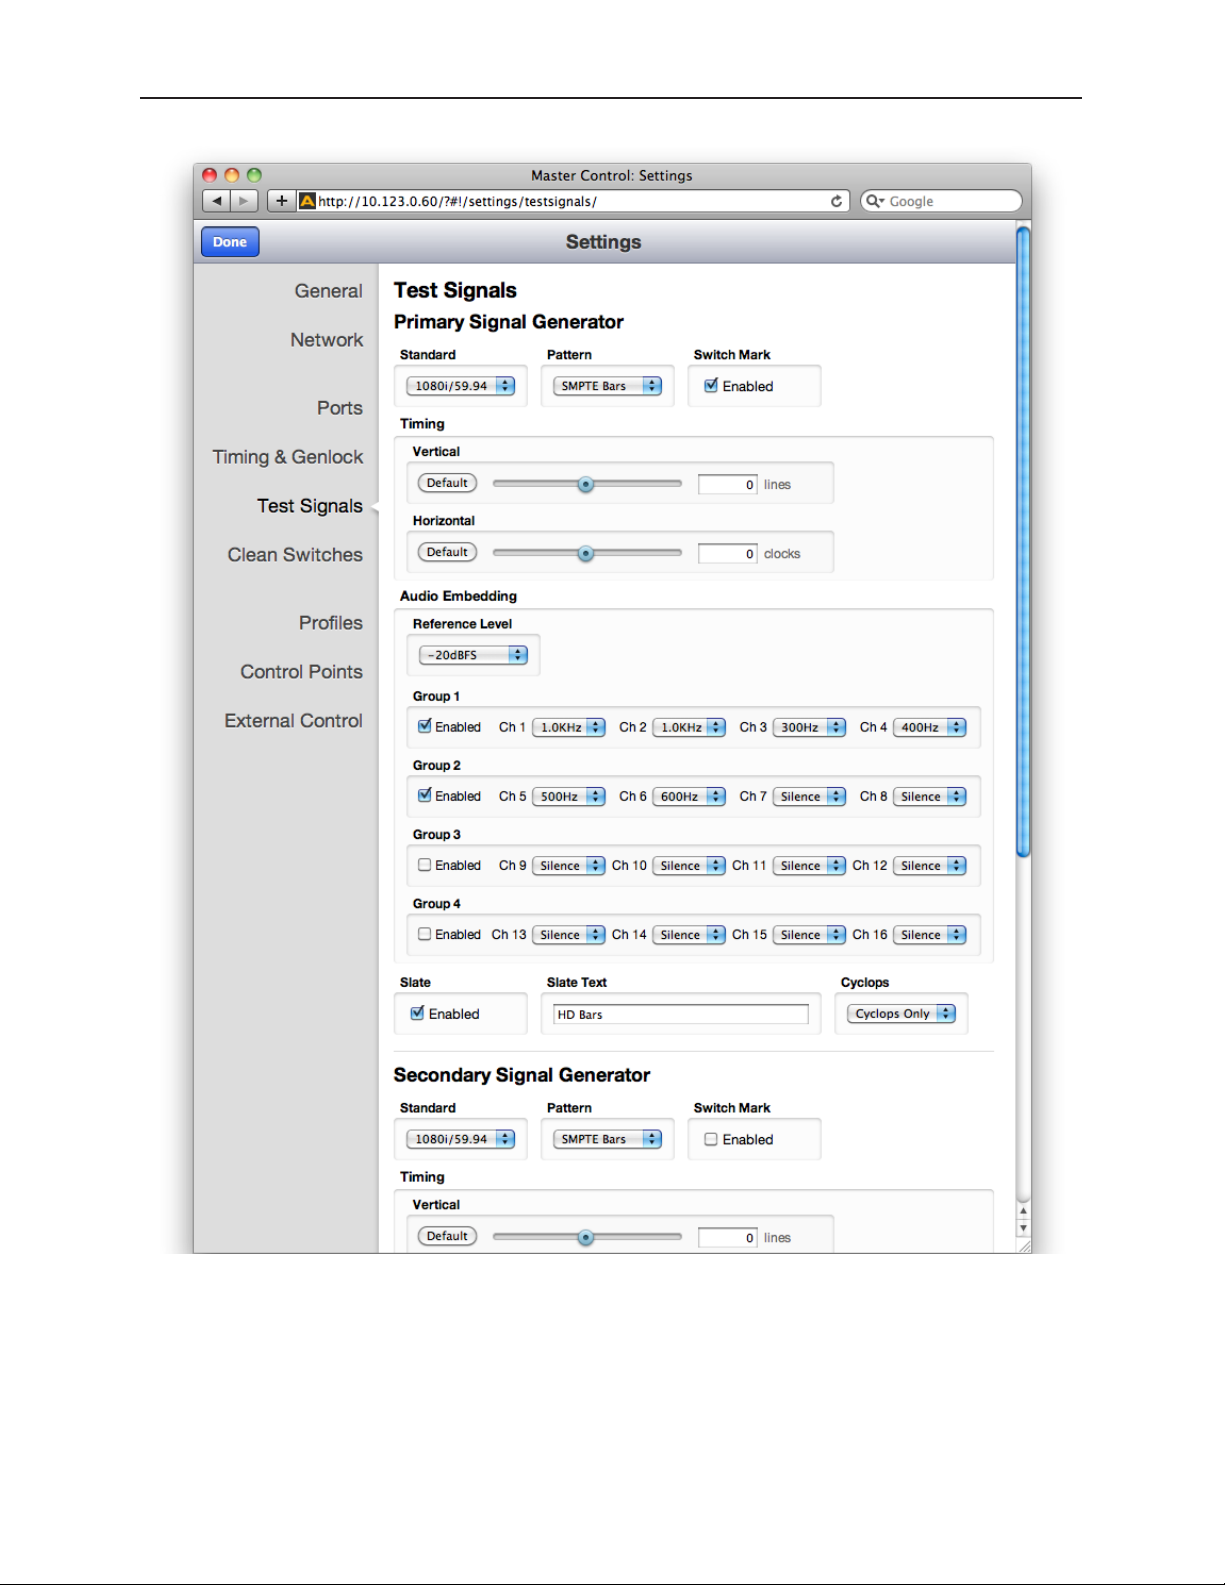This screenshot has height=1585, width=1225.
Task: Open the Control Points section
Action: click(x=301, y=672)
